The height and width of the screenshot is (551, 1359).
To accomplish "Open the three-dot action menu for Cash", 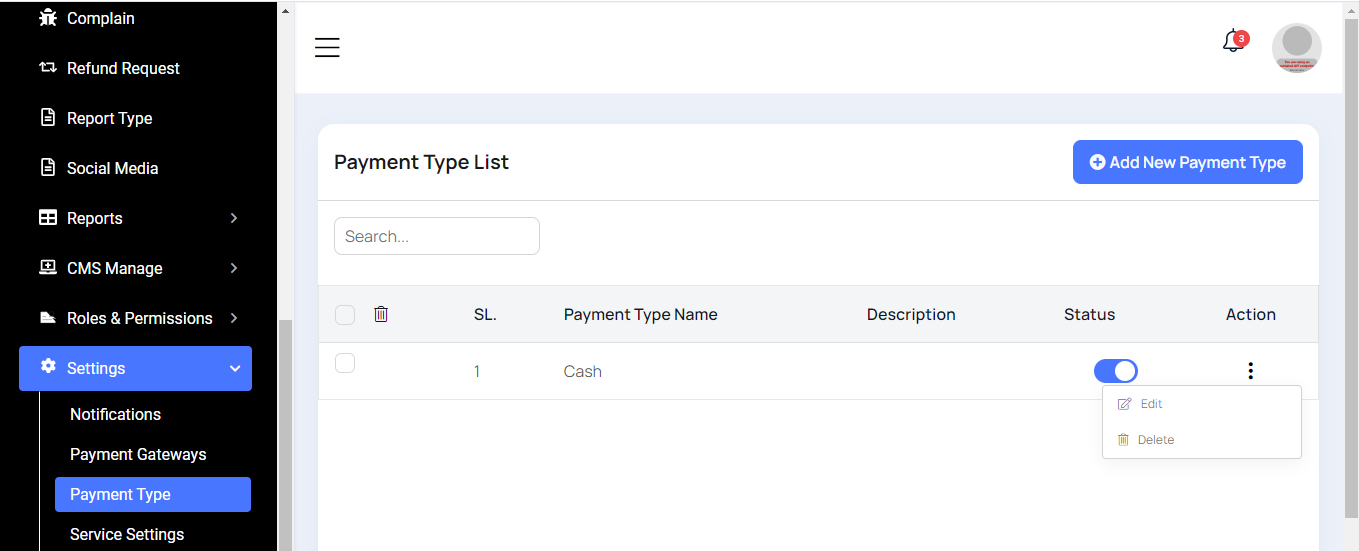I will [x=1250, y=371].
